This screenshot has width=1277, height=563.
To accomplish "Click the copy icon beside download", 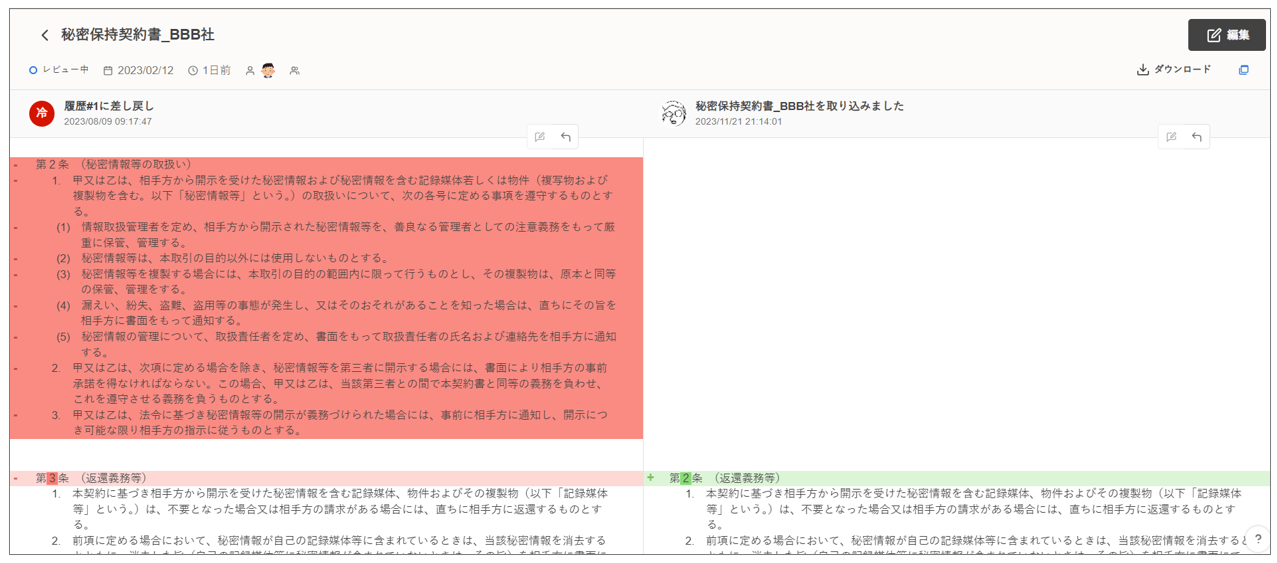I will coord(1243,70).
